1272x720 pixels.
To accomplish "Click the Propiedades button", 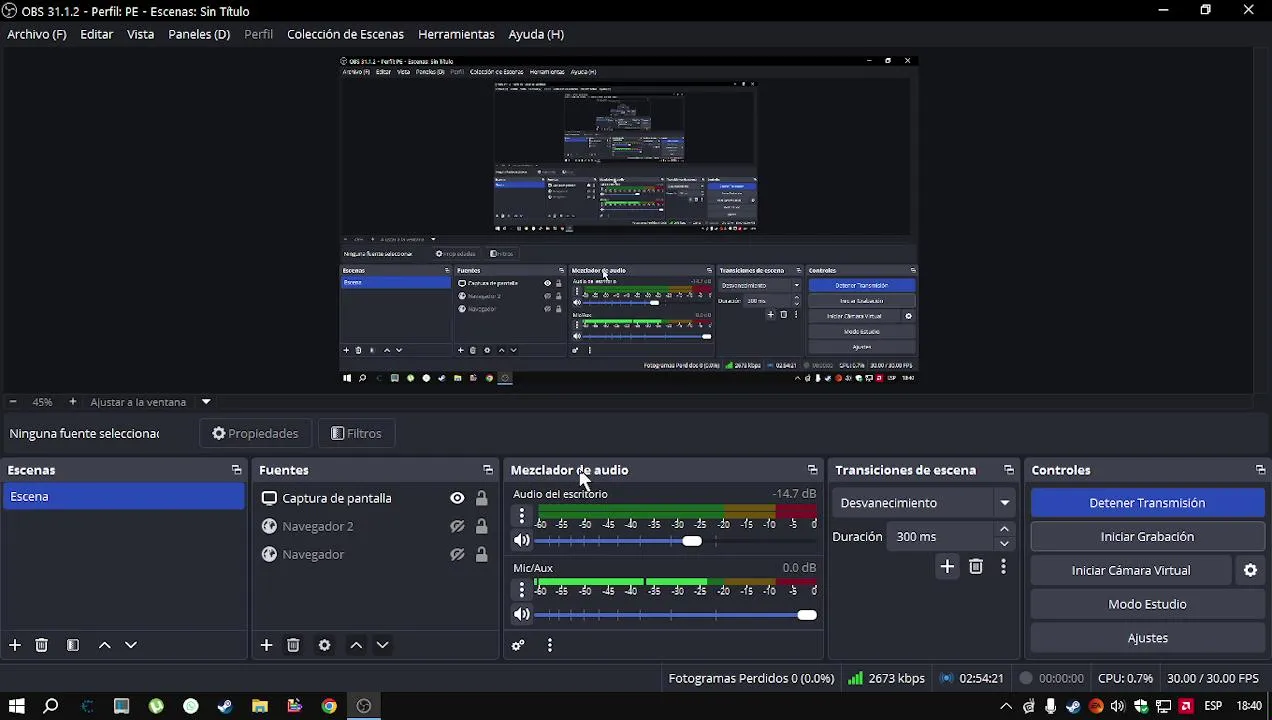I will [255, 433].
